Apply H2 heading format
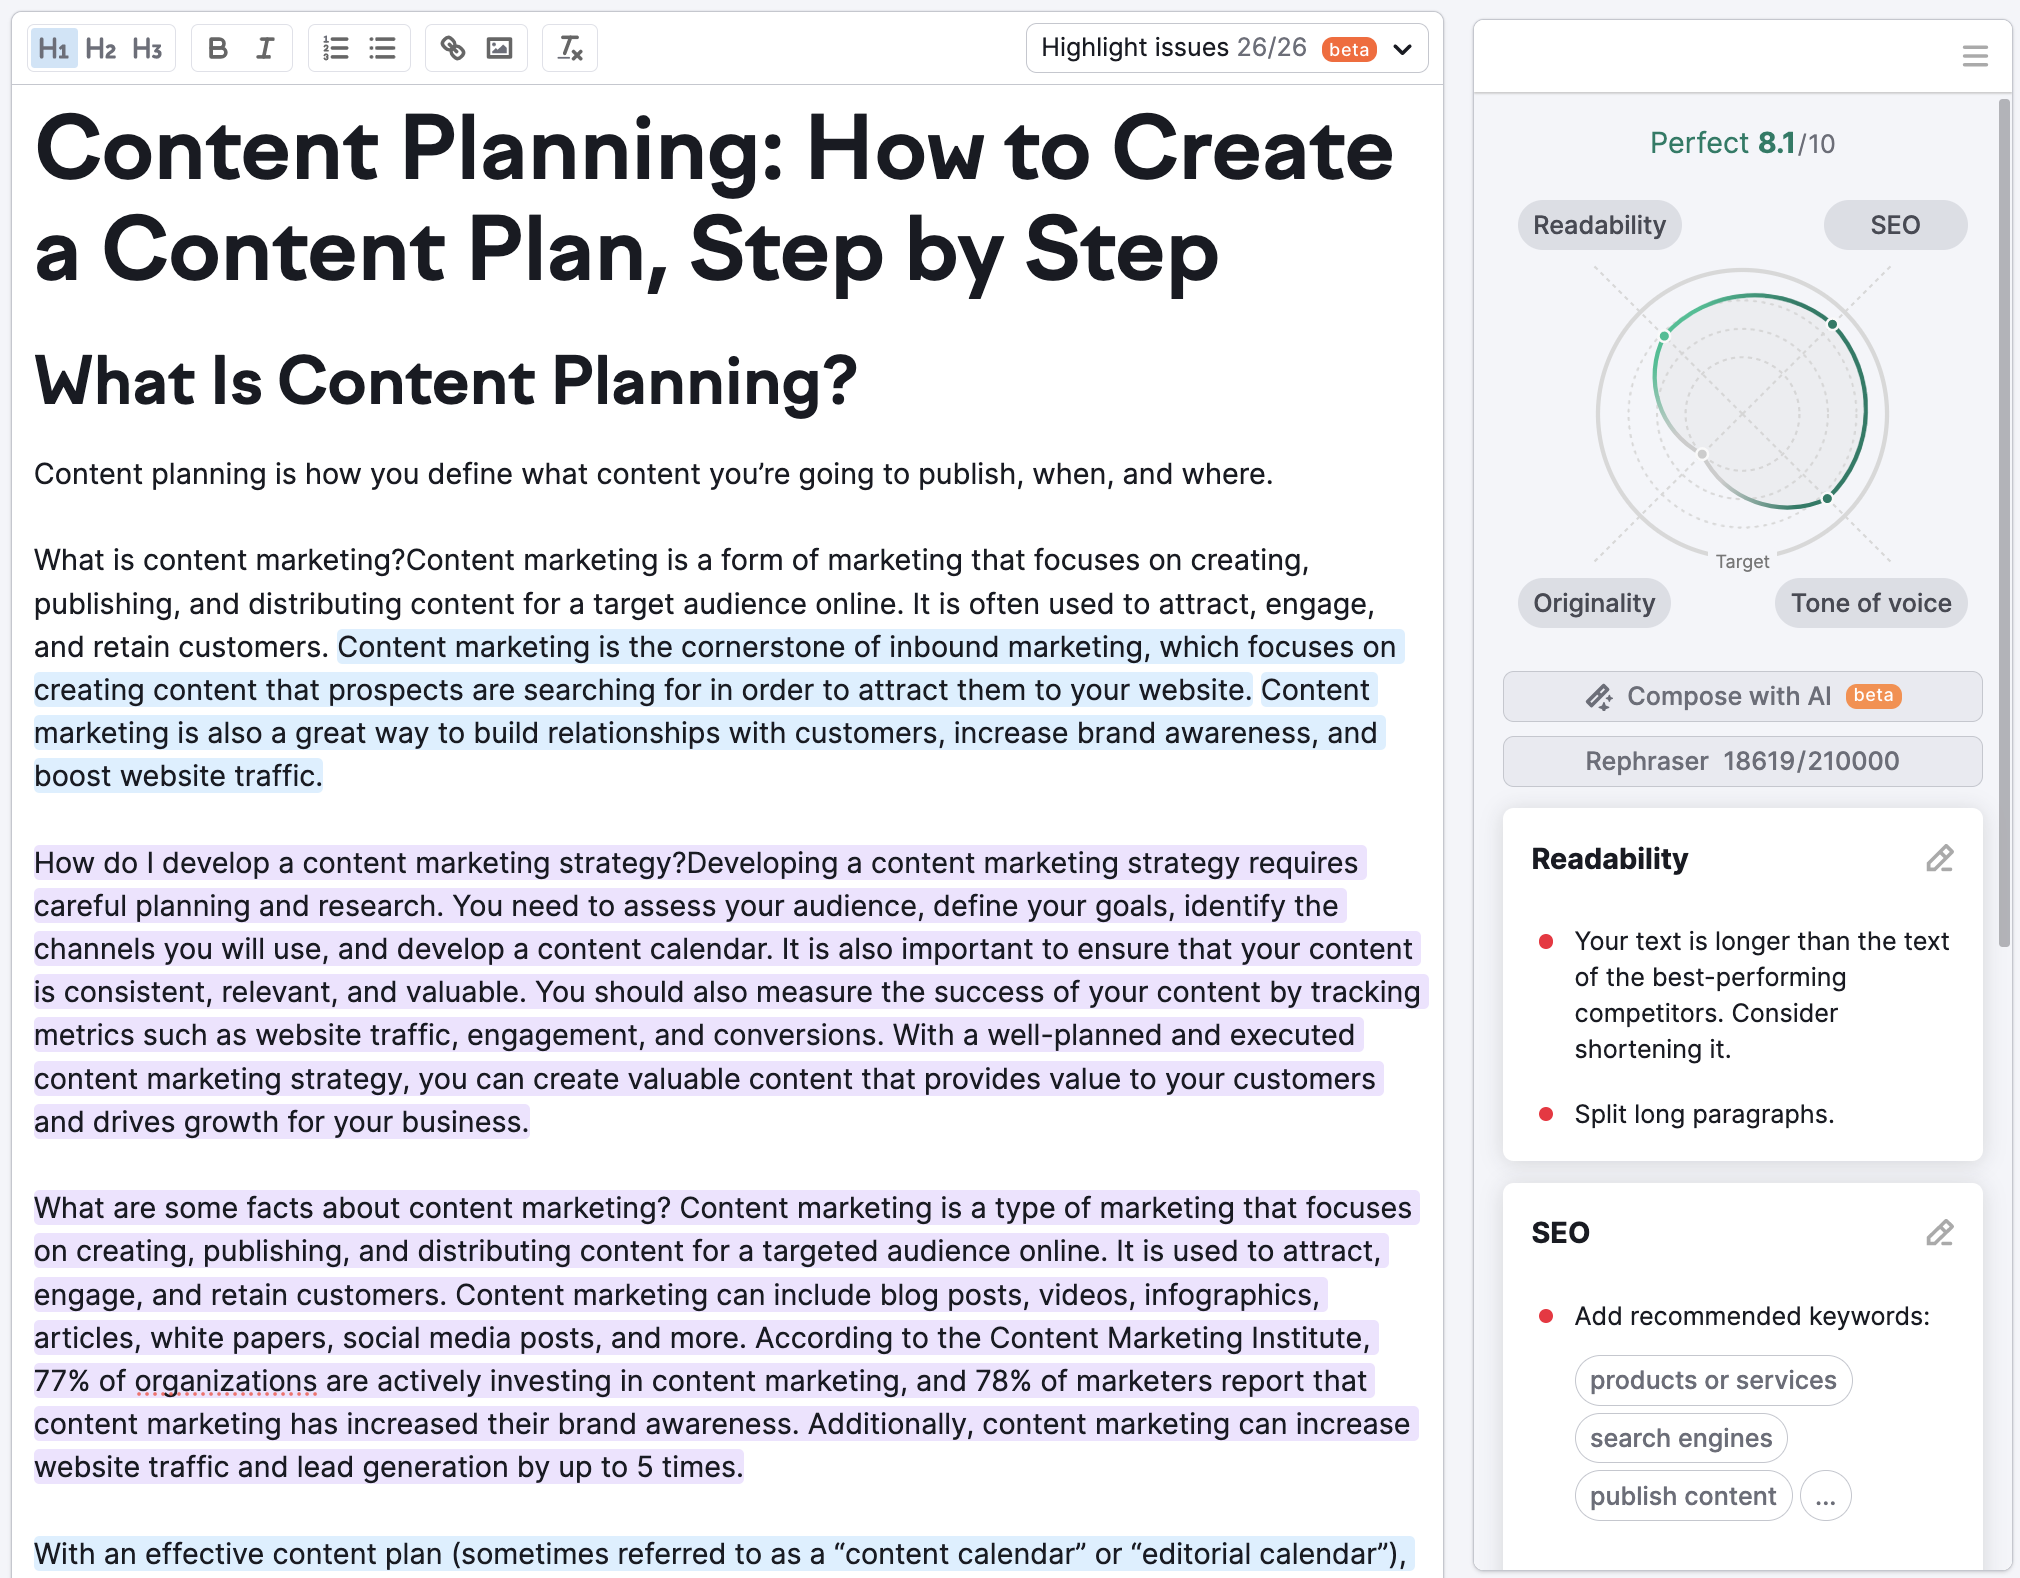The width and height of the screenshot is (2020, 1578). coord(100,48)
